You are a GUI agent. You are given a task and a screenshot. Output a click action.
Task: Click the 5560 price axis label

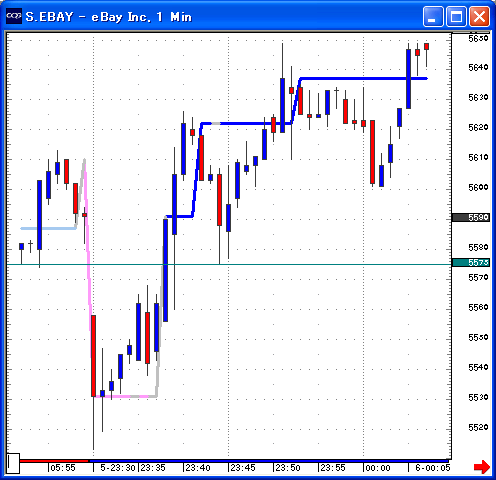(478, 308)
